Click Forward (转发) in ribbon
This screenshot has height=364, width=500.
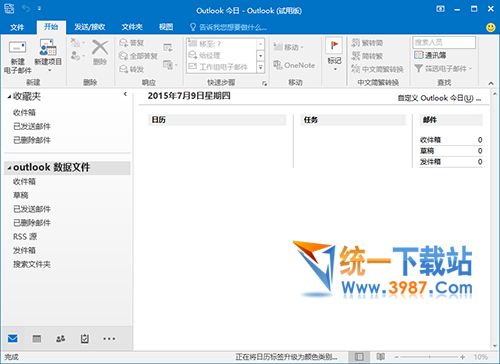click(x=132, y=69)
